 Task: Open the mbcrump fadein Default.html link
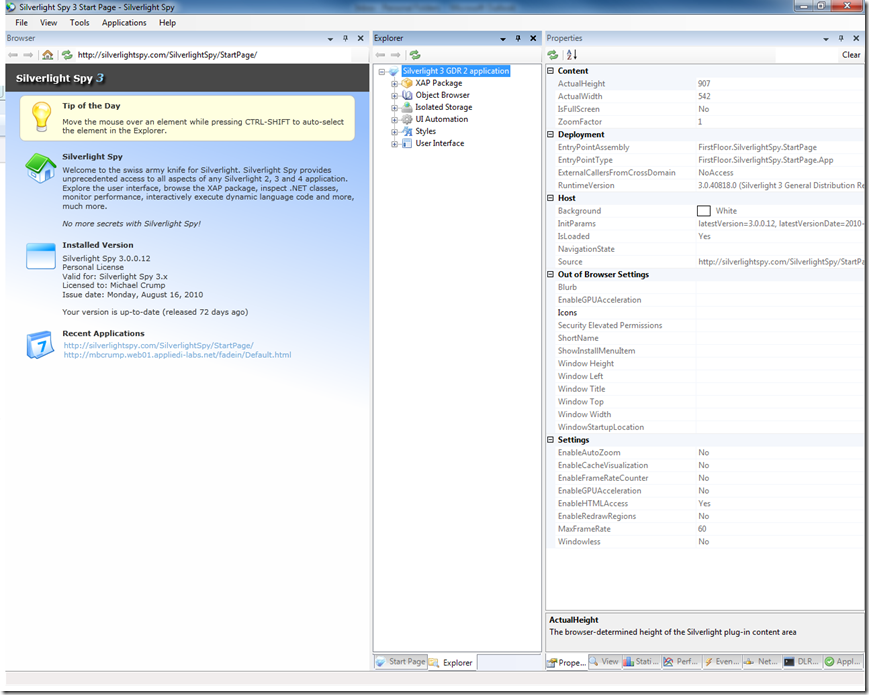(x=177, y=355)
